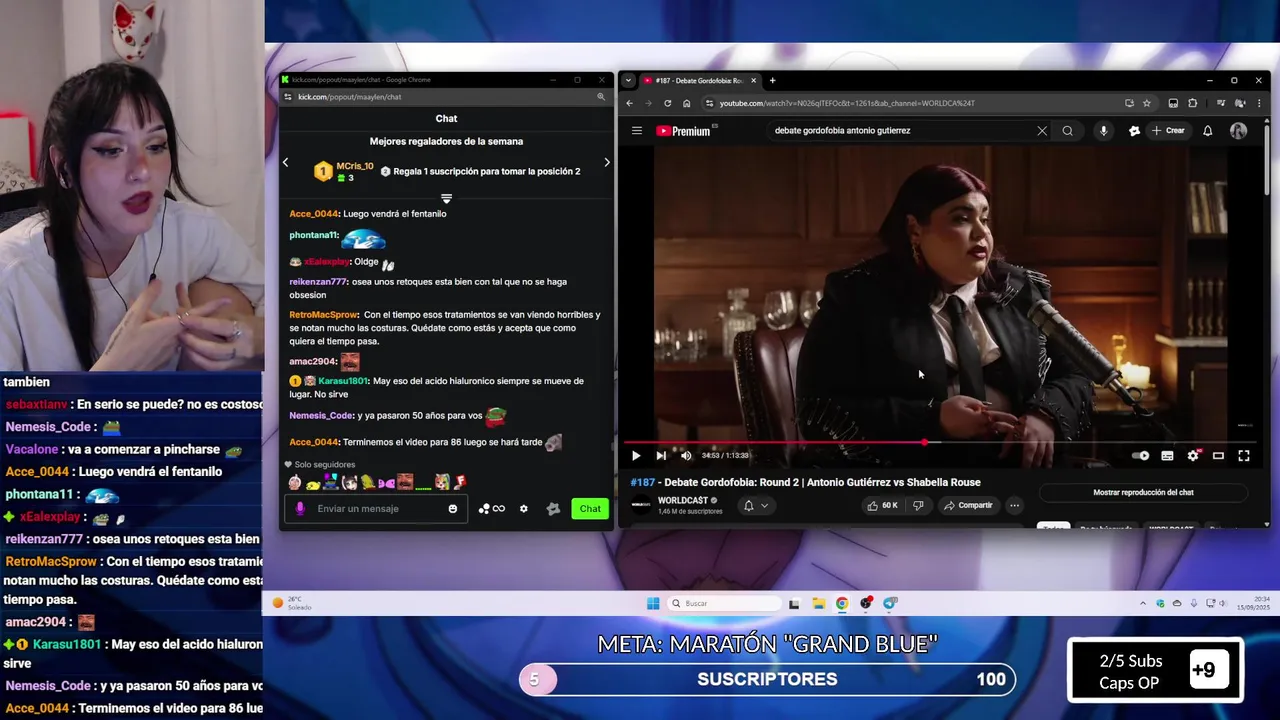Click the #187 hashtag link in title
This screenshot has height=720, width=1280.
click(642, 483)
